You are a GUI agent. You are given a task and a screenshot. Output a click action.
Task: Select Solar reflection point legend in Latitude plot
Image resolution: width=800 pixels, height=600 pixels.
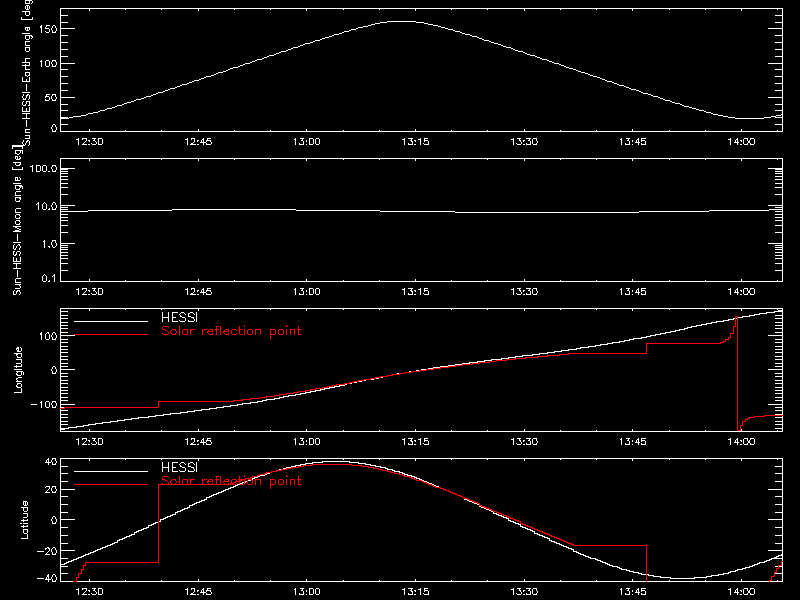pos(231,481)
